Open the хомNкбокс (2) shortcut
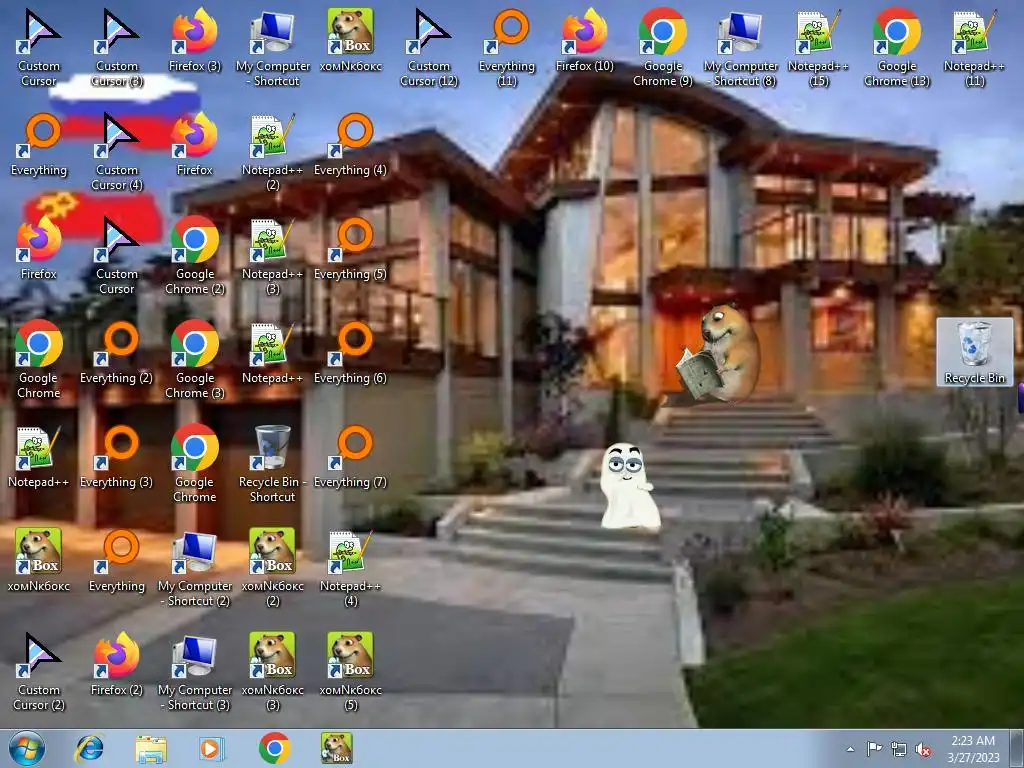 (272, 567)
